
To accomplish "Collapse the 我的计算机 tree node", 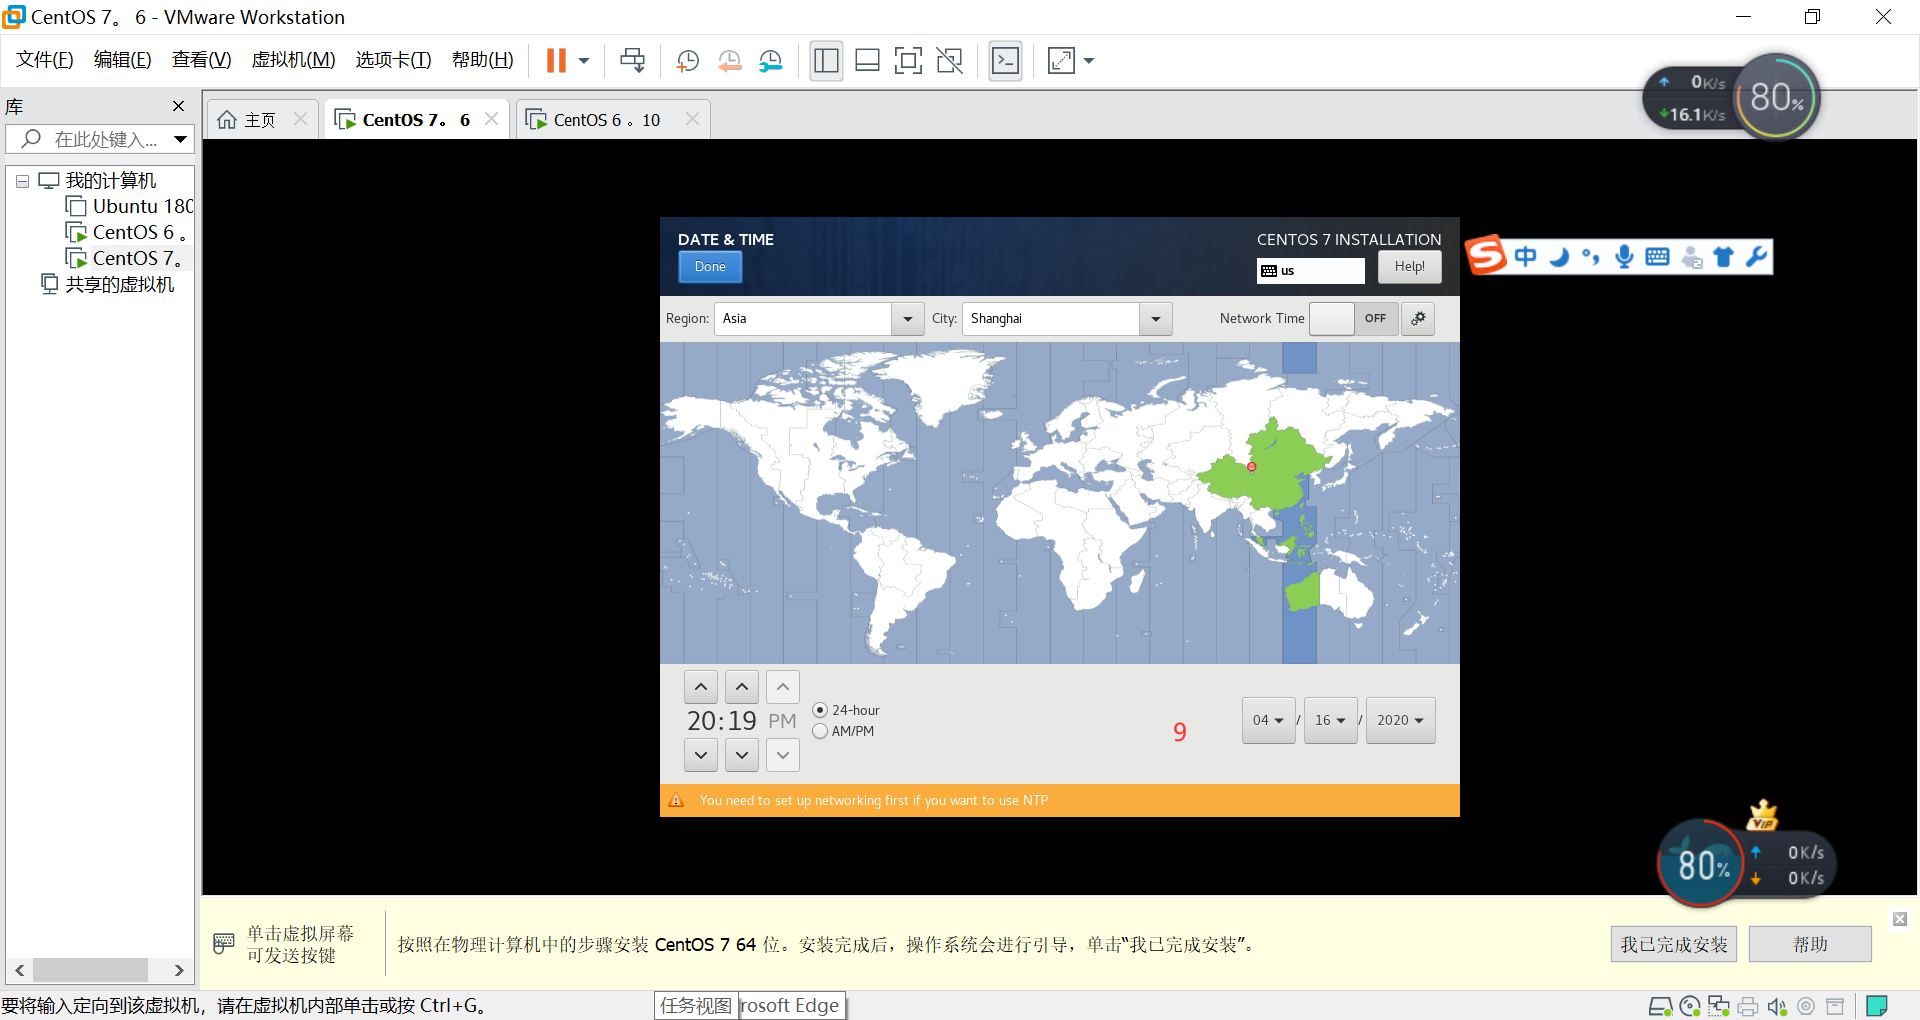I will (x=22, y=182).
